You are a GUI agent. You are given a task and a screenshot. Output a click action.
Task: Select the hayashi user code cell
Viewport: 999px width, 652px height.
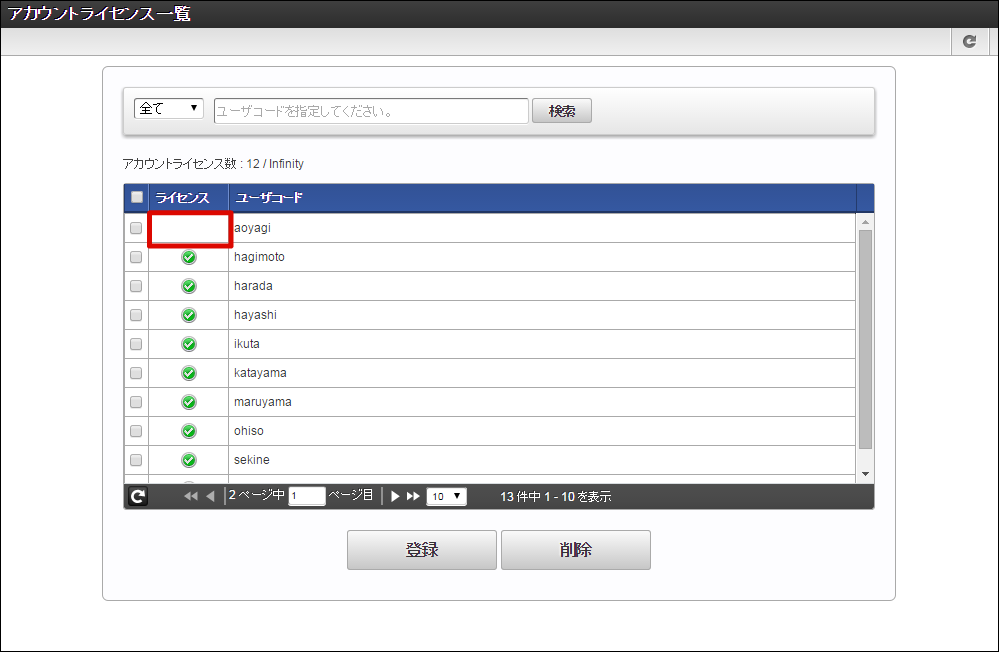coord(542,315)
